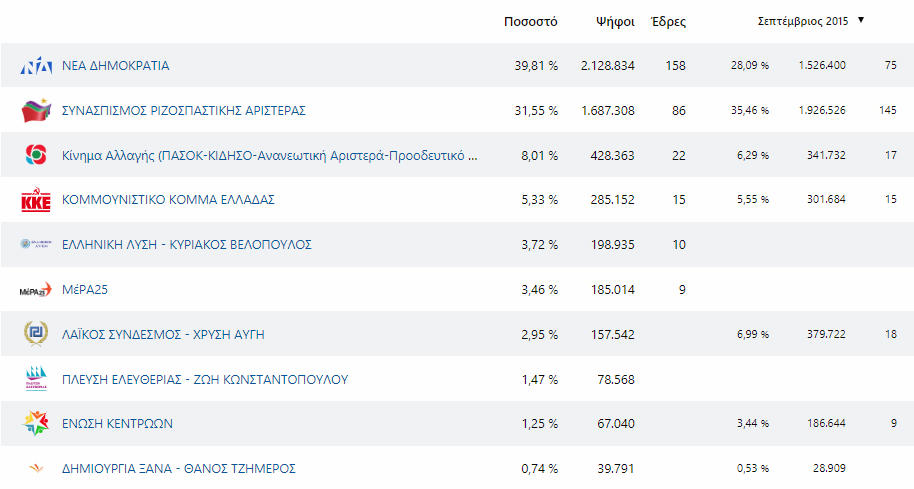914x489 pixels.
Task: Click the Kinima Allagis rose logo
Action: click(36, 155)
